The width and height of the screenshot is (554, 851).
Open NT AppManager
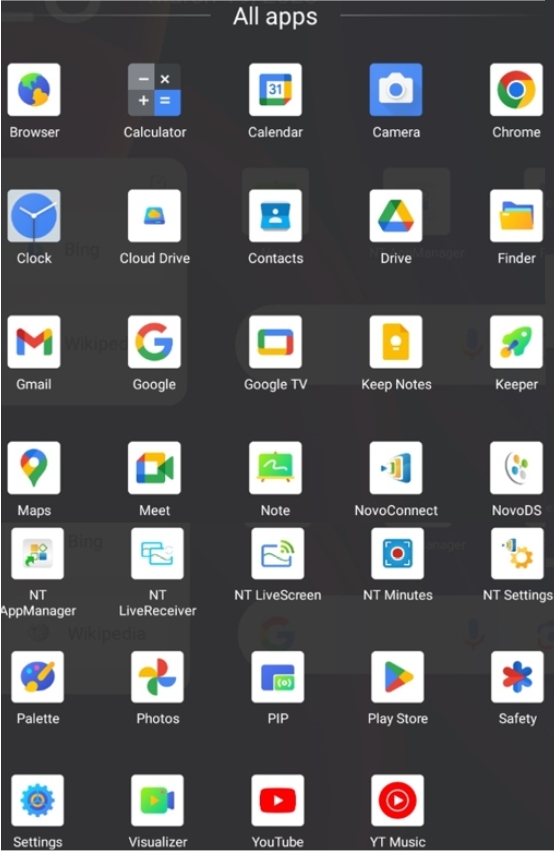pyautogui.click(x=37, y=554)
